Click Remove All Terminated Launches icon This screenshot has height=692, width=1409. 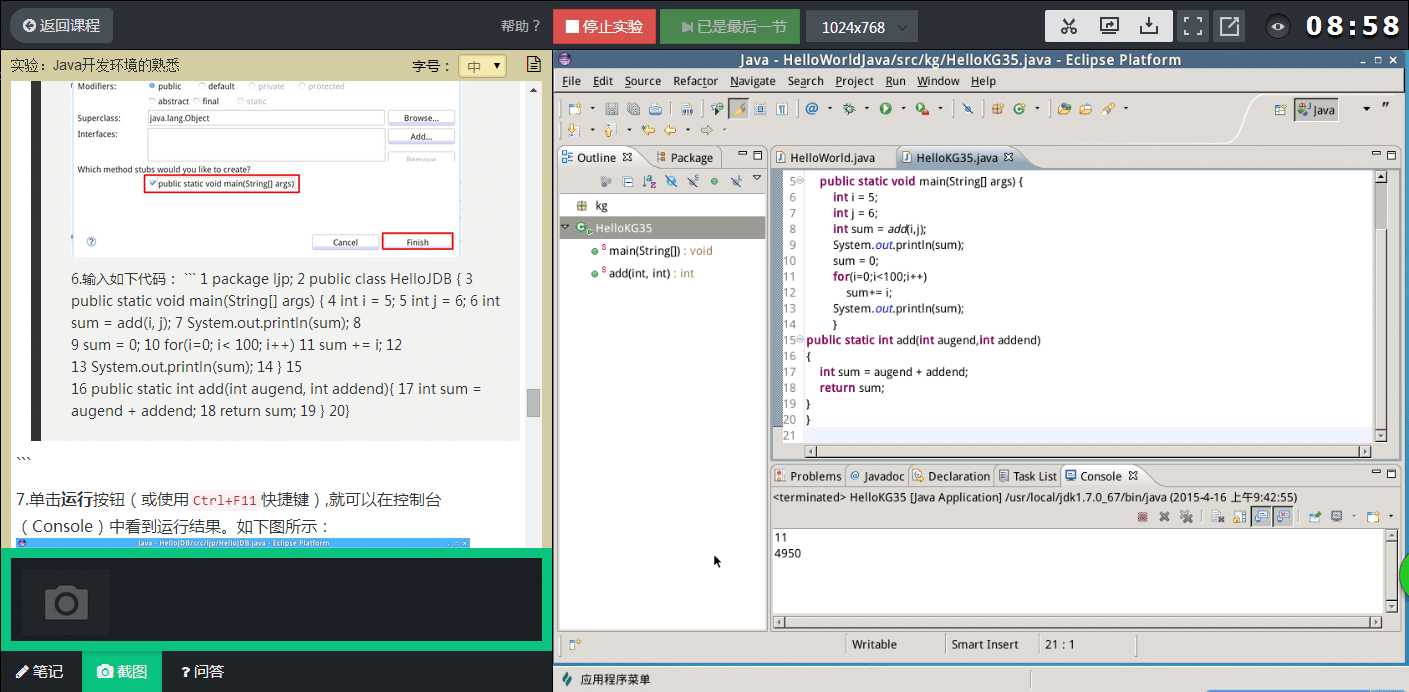point(1186,517)
